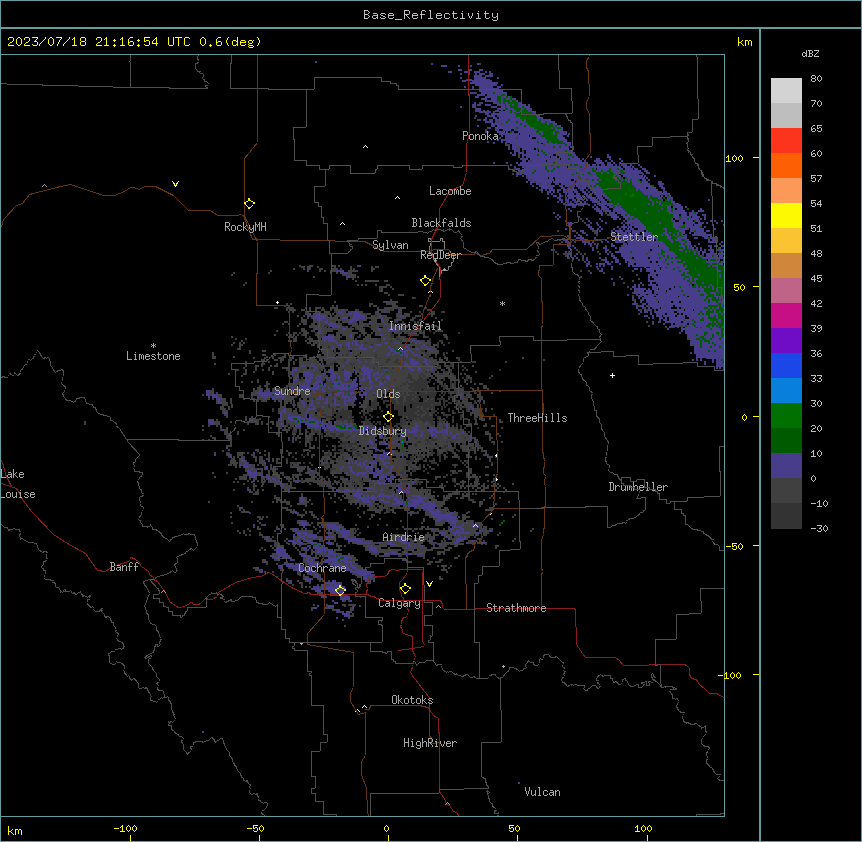The width and height of the screenshot is (862, 842).
Task: Click the Base_Reflectivity title
Action: click(431, 15)
